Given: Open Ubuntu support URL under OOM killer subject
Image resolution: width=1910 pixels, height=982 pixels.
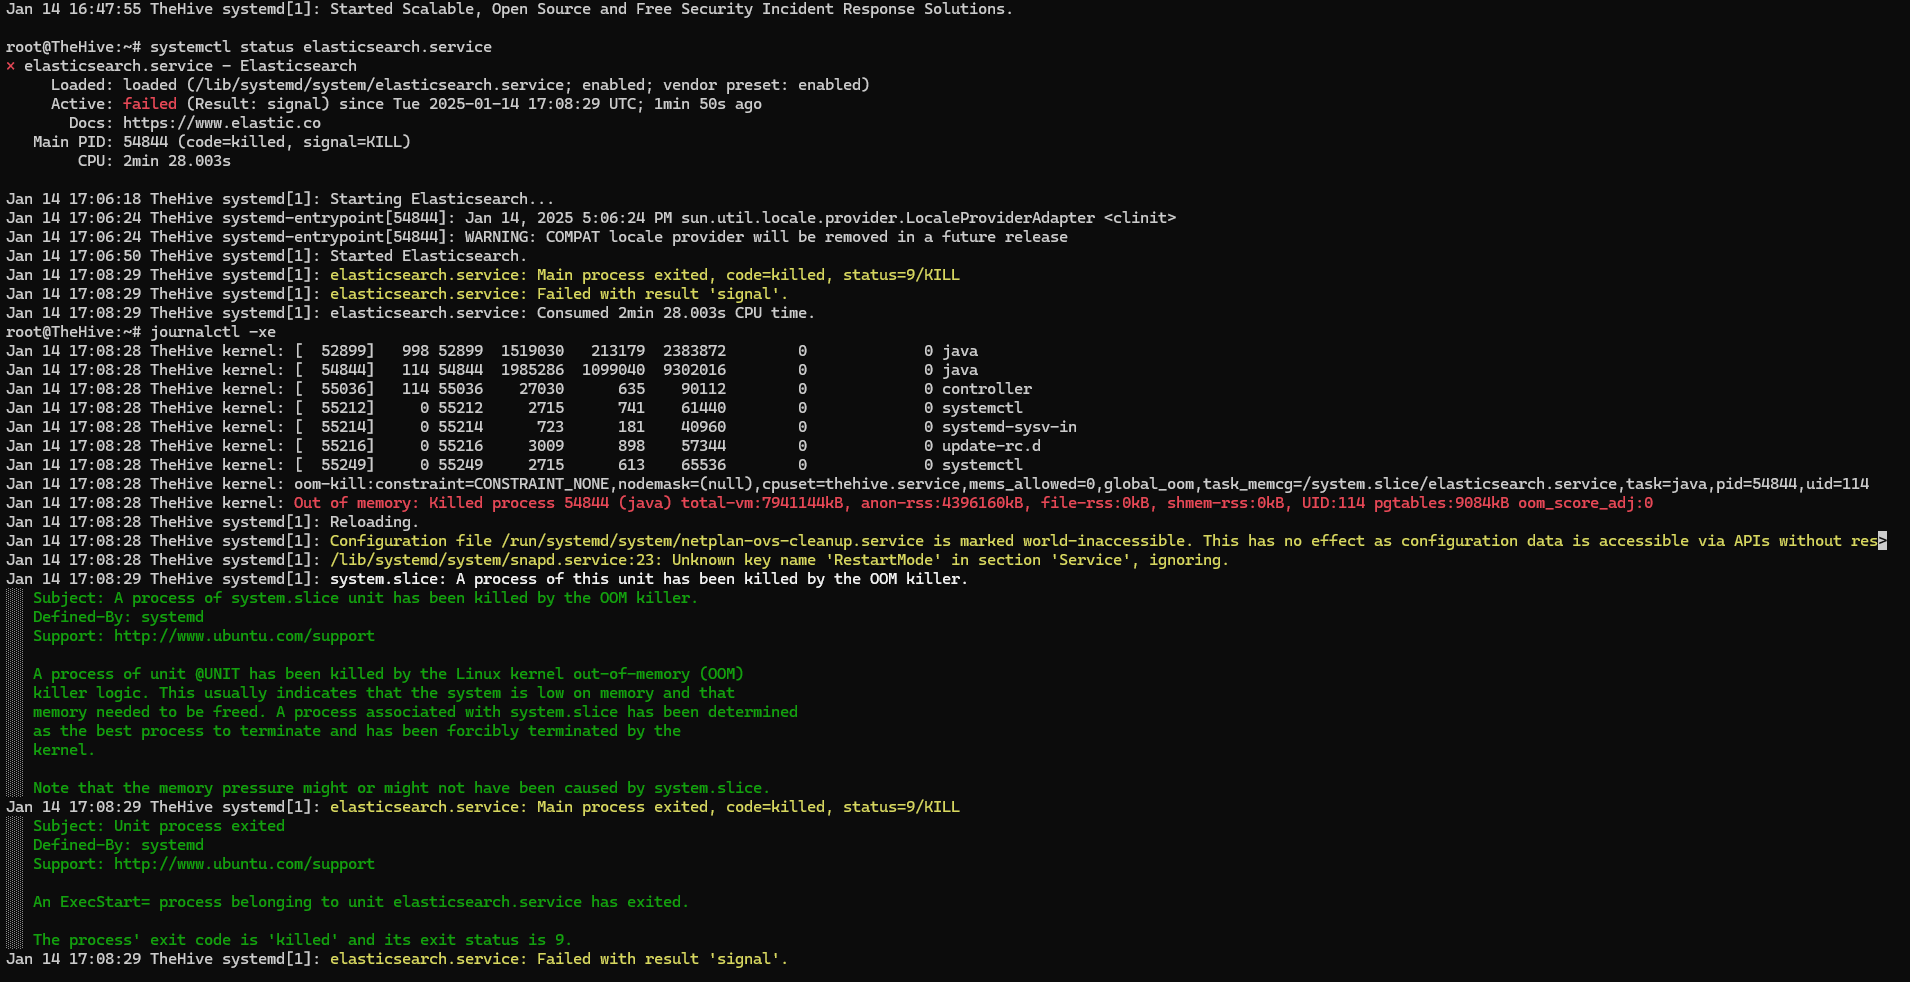Looking at the screenshot, I should click(244, 636).
